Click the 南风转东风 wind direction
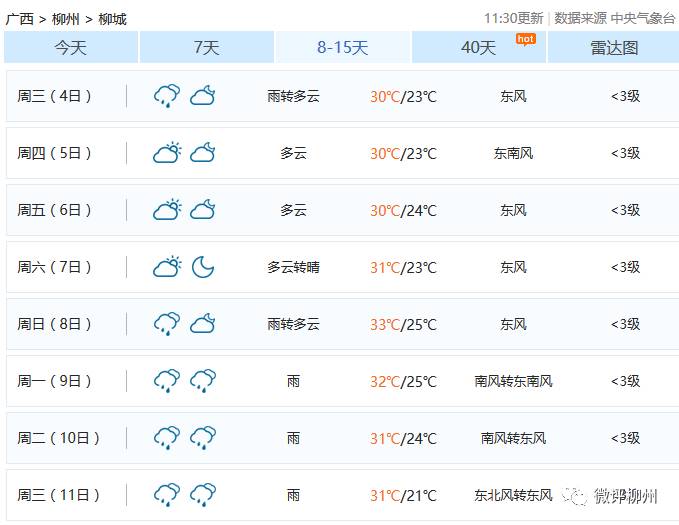The image size is (679, 525). (514, 438)
